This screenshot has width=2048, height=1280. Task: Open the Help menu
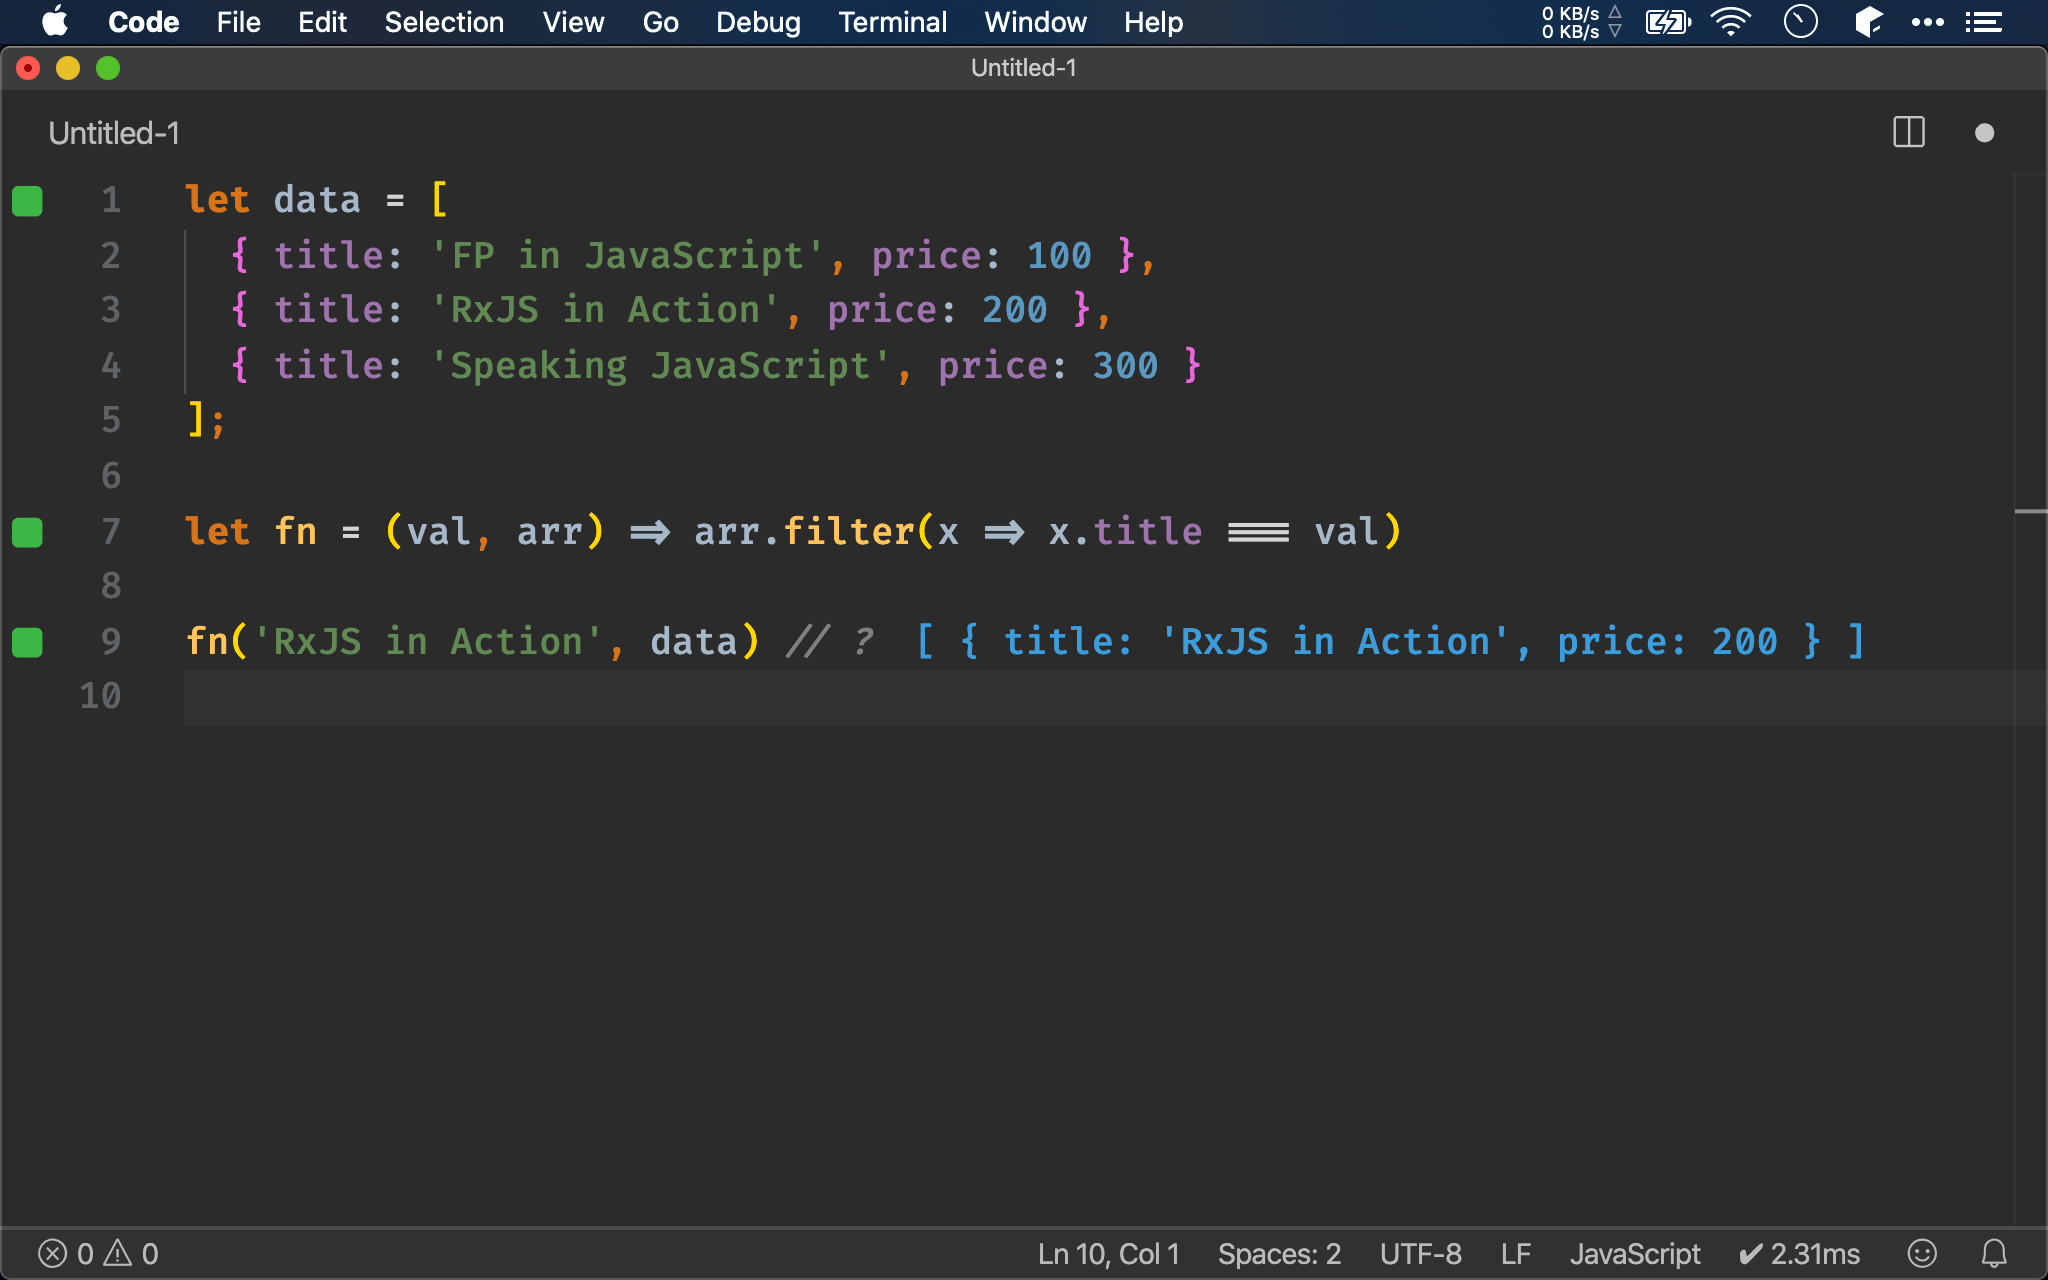[1153, 22]
